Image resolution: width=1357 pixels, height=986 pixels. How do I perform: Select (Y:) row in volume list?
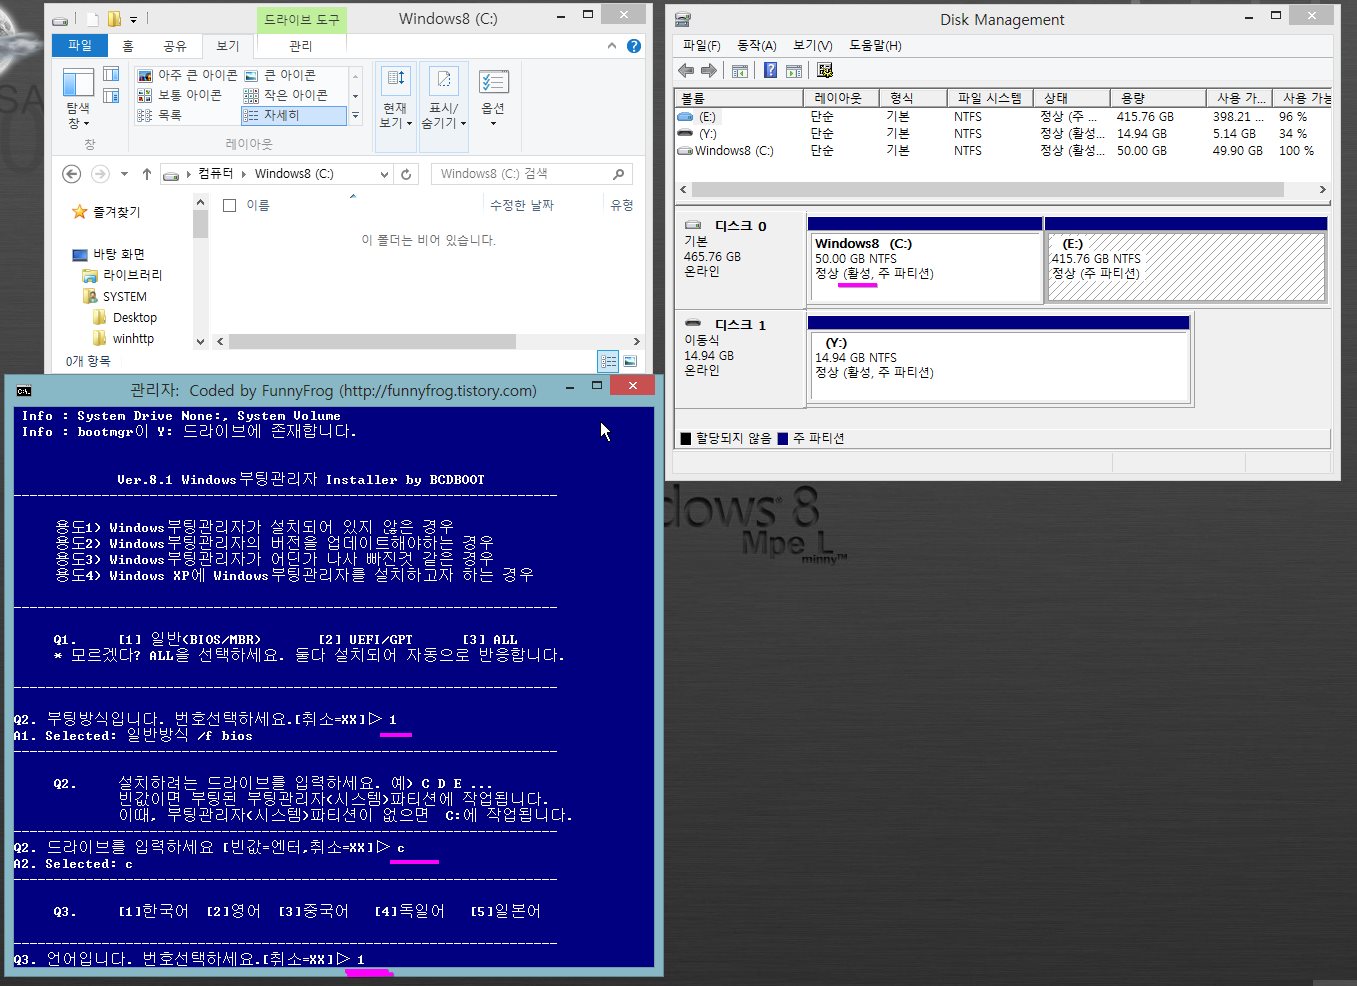[x=1003, y=134]
